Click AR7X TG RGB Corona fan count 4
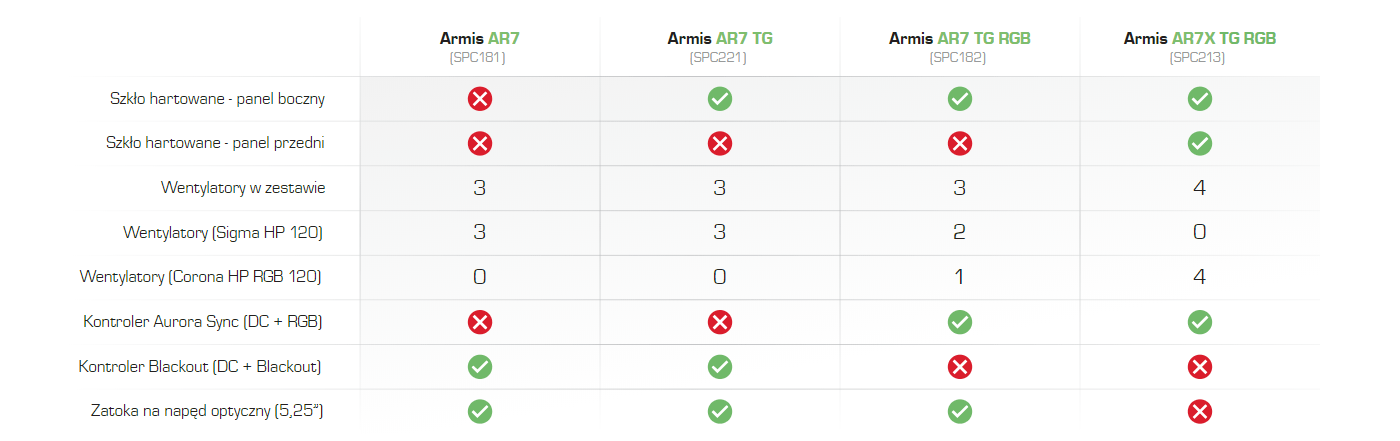This screenshot has height=441, width=1400. click(1200, 277)
